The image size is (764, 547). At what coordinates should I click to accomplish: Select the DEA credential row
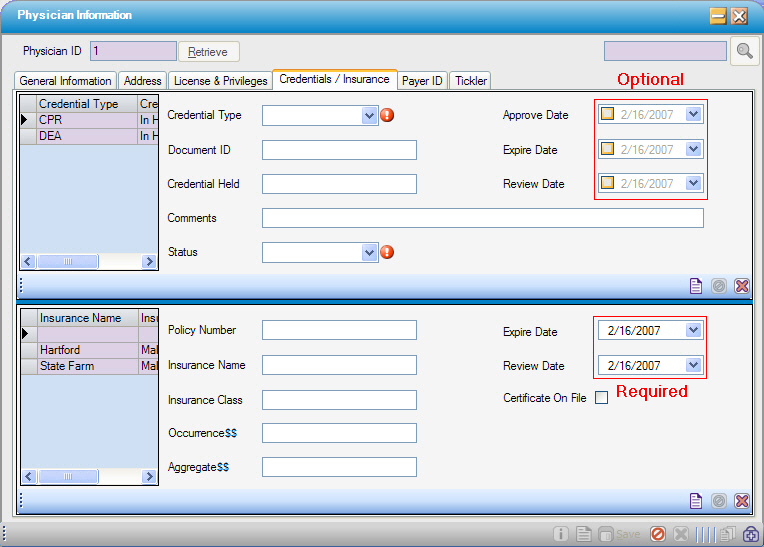pos(90,136)
